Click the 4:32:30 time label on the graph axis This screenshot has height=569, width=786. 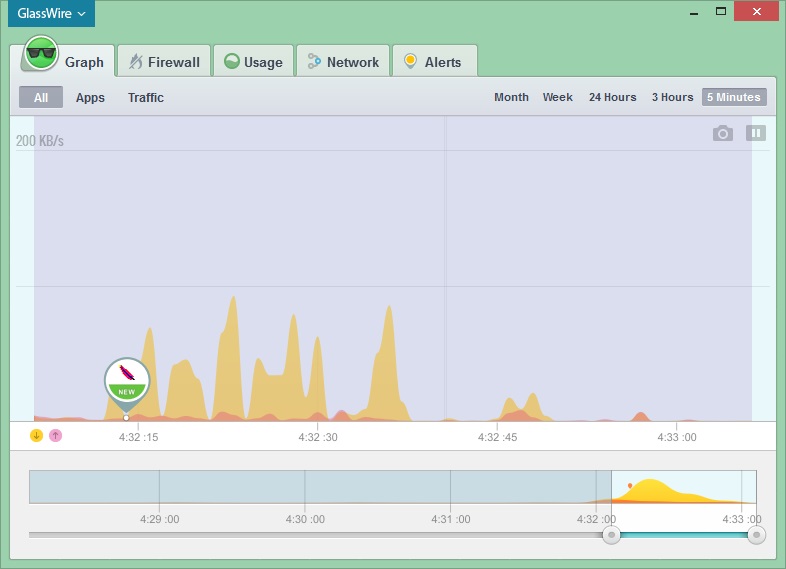point(318,437)
